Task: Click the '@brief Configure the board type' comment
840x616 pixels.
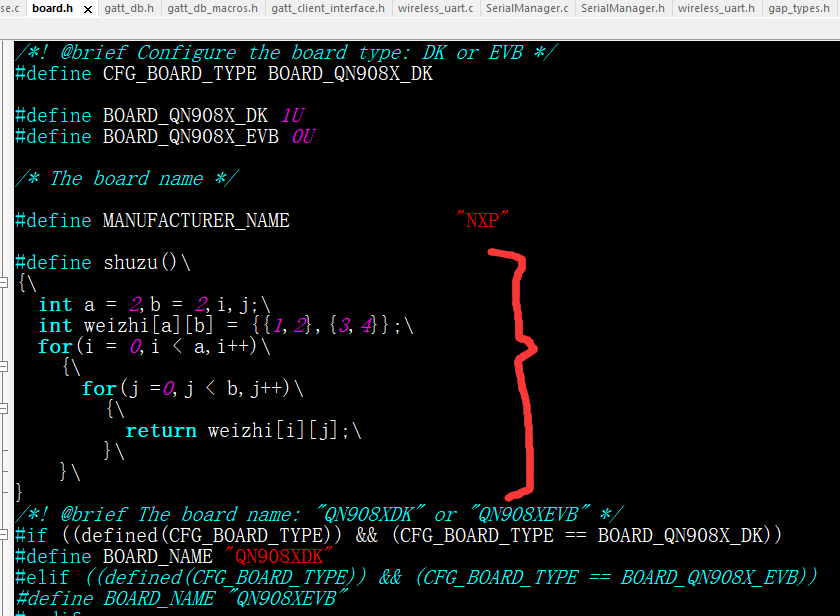Action: click(287, 52)
